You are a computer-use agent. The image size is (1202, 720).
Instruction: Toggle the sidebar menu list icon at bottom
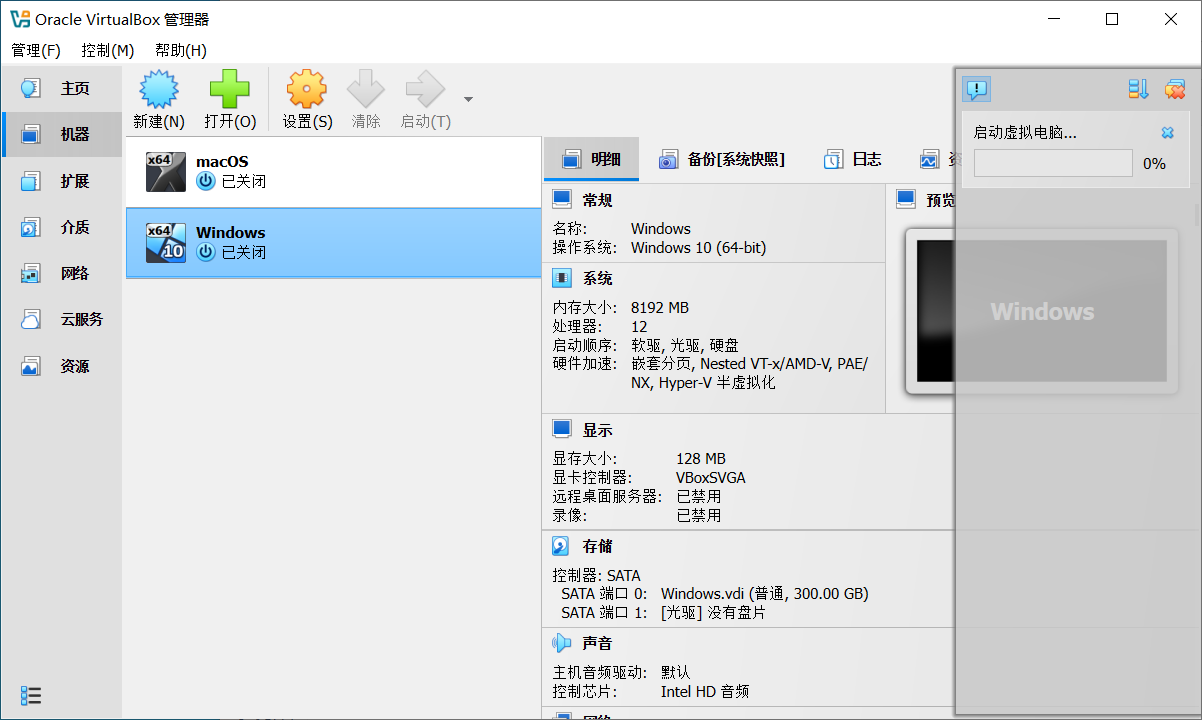(31, 695)
